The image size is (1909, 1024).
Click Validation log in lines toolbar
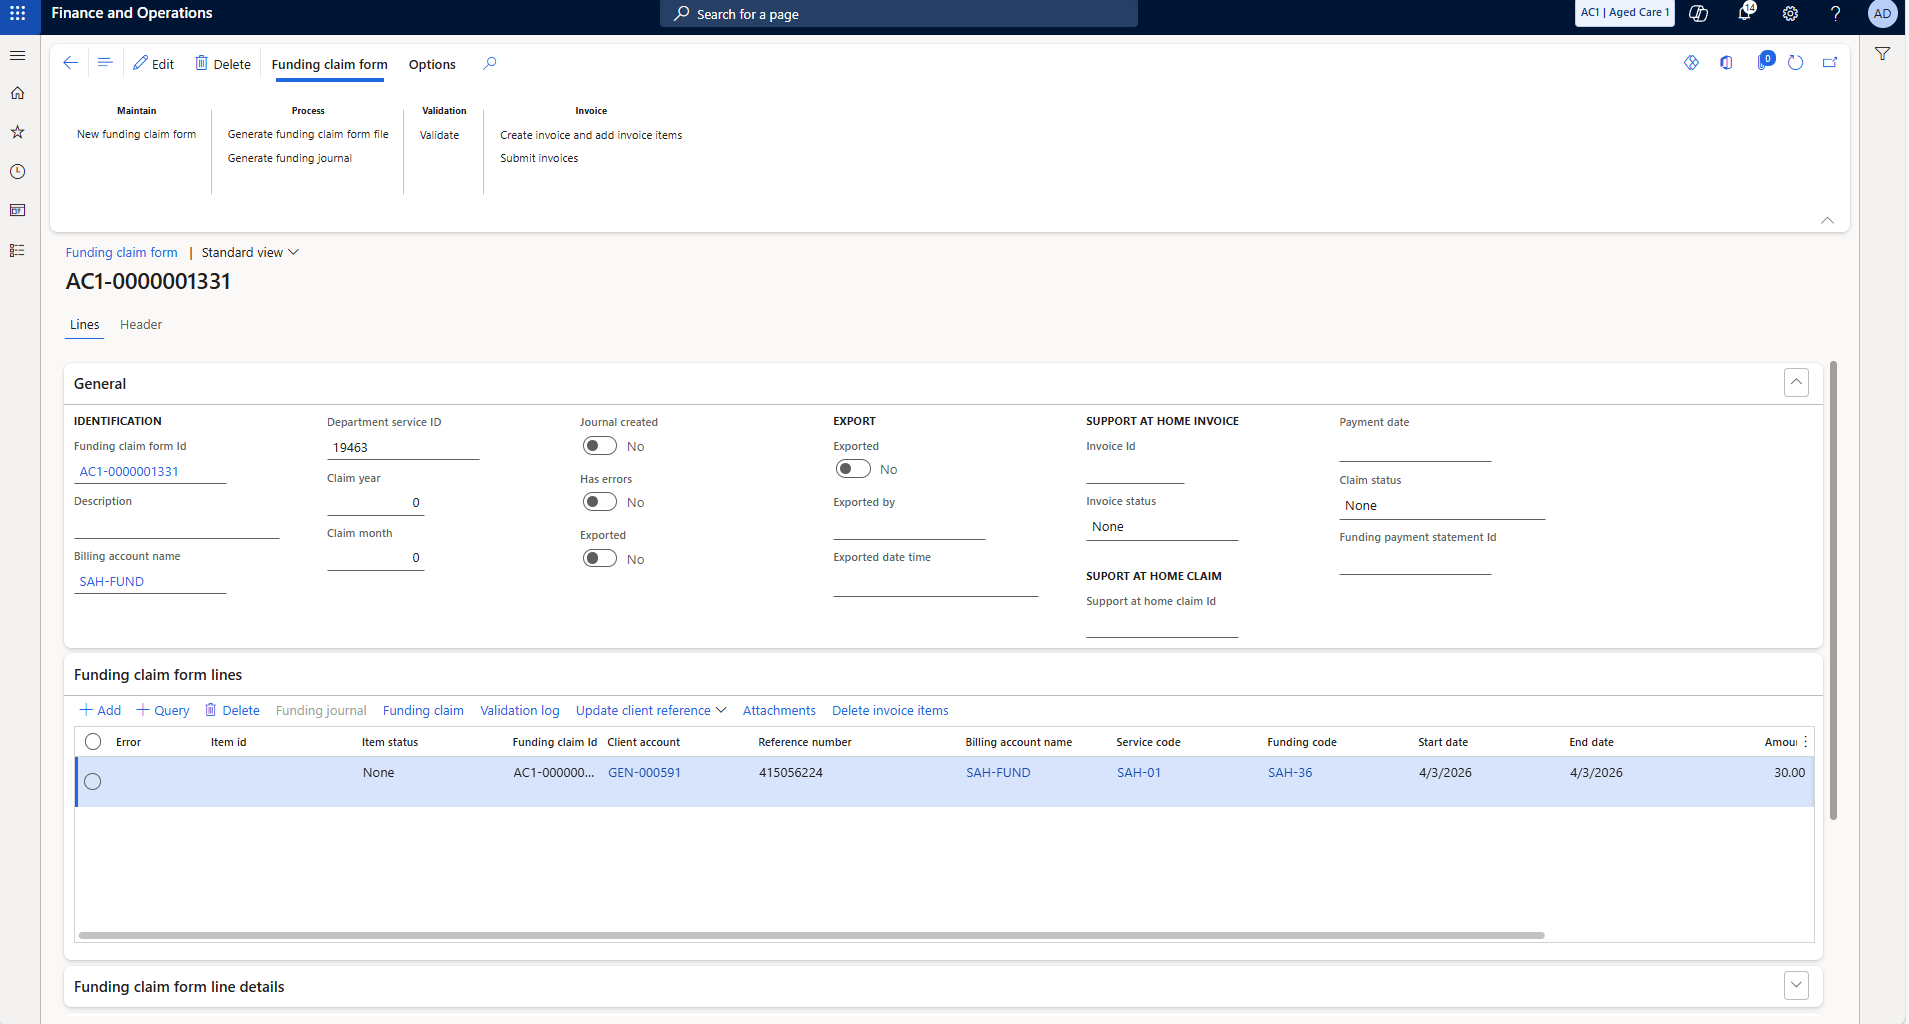pos(520,711)
